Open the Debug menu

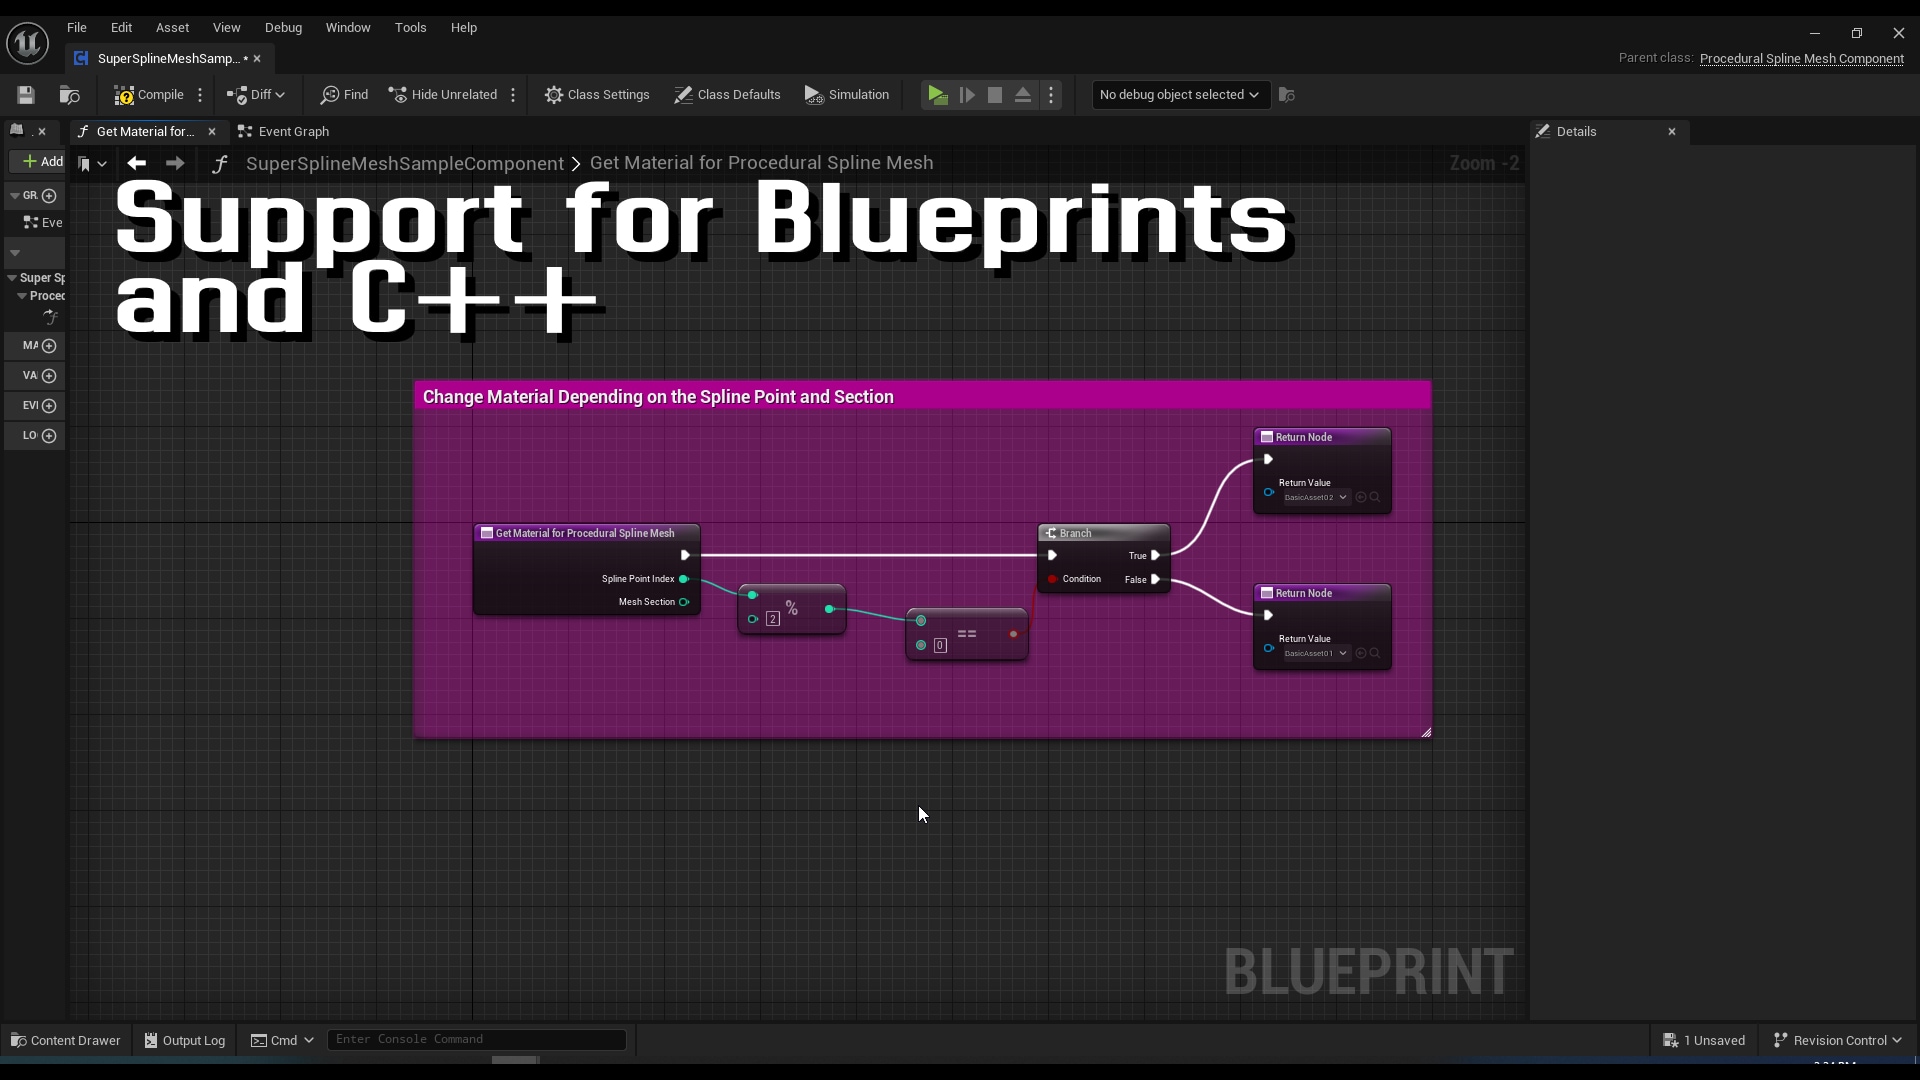pos(283,28)
